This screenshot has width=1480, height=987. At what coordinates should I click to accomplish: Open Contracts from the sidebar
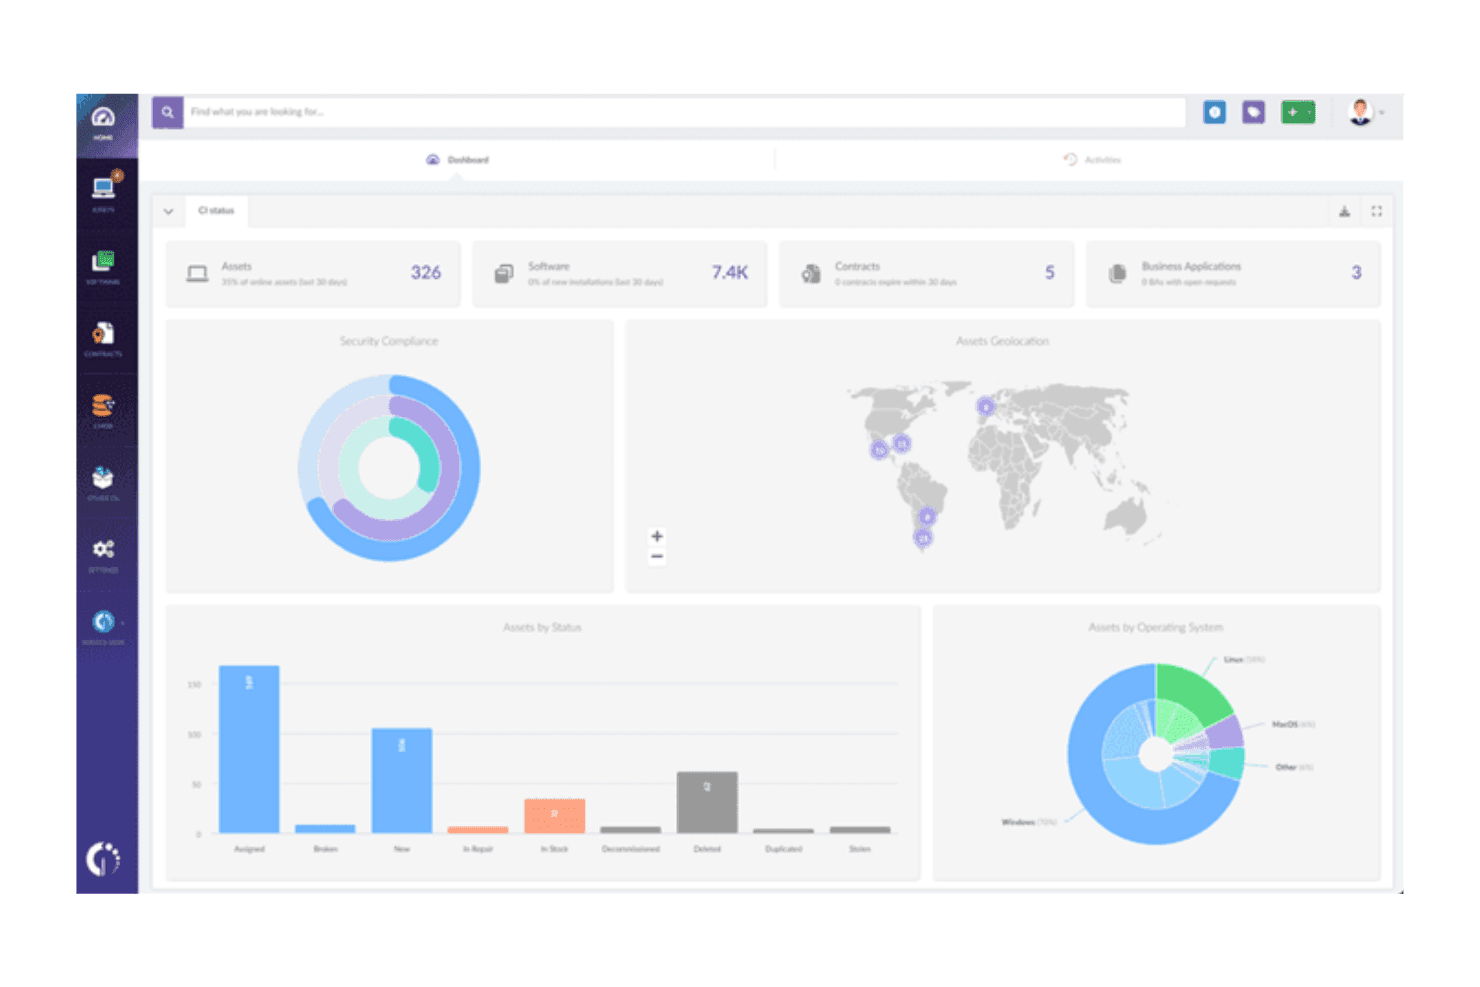pos(103,338)
